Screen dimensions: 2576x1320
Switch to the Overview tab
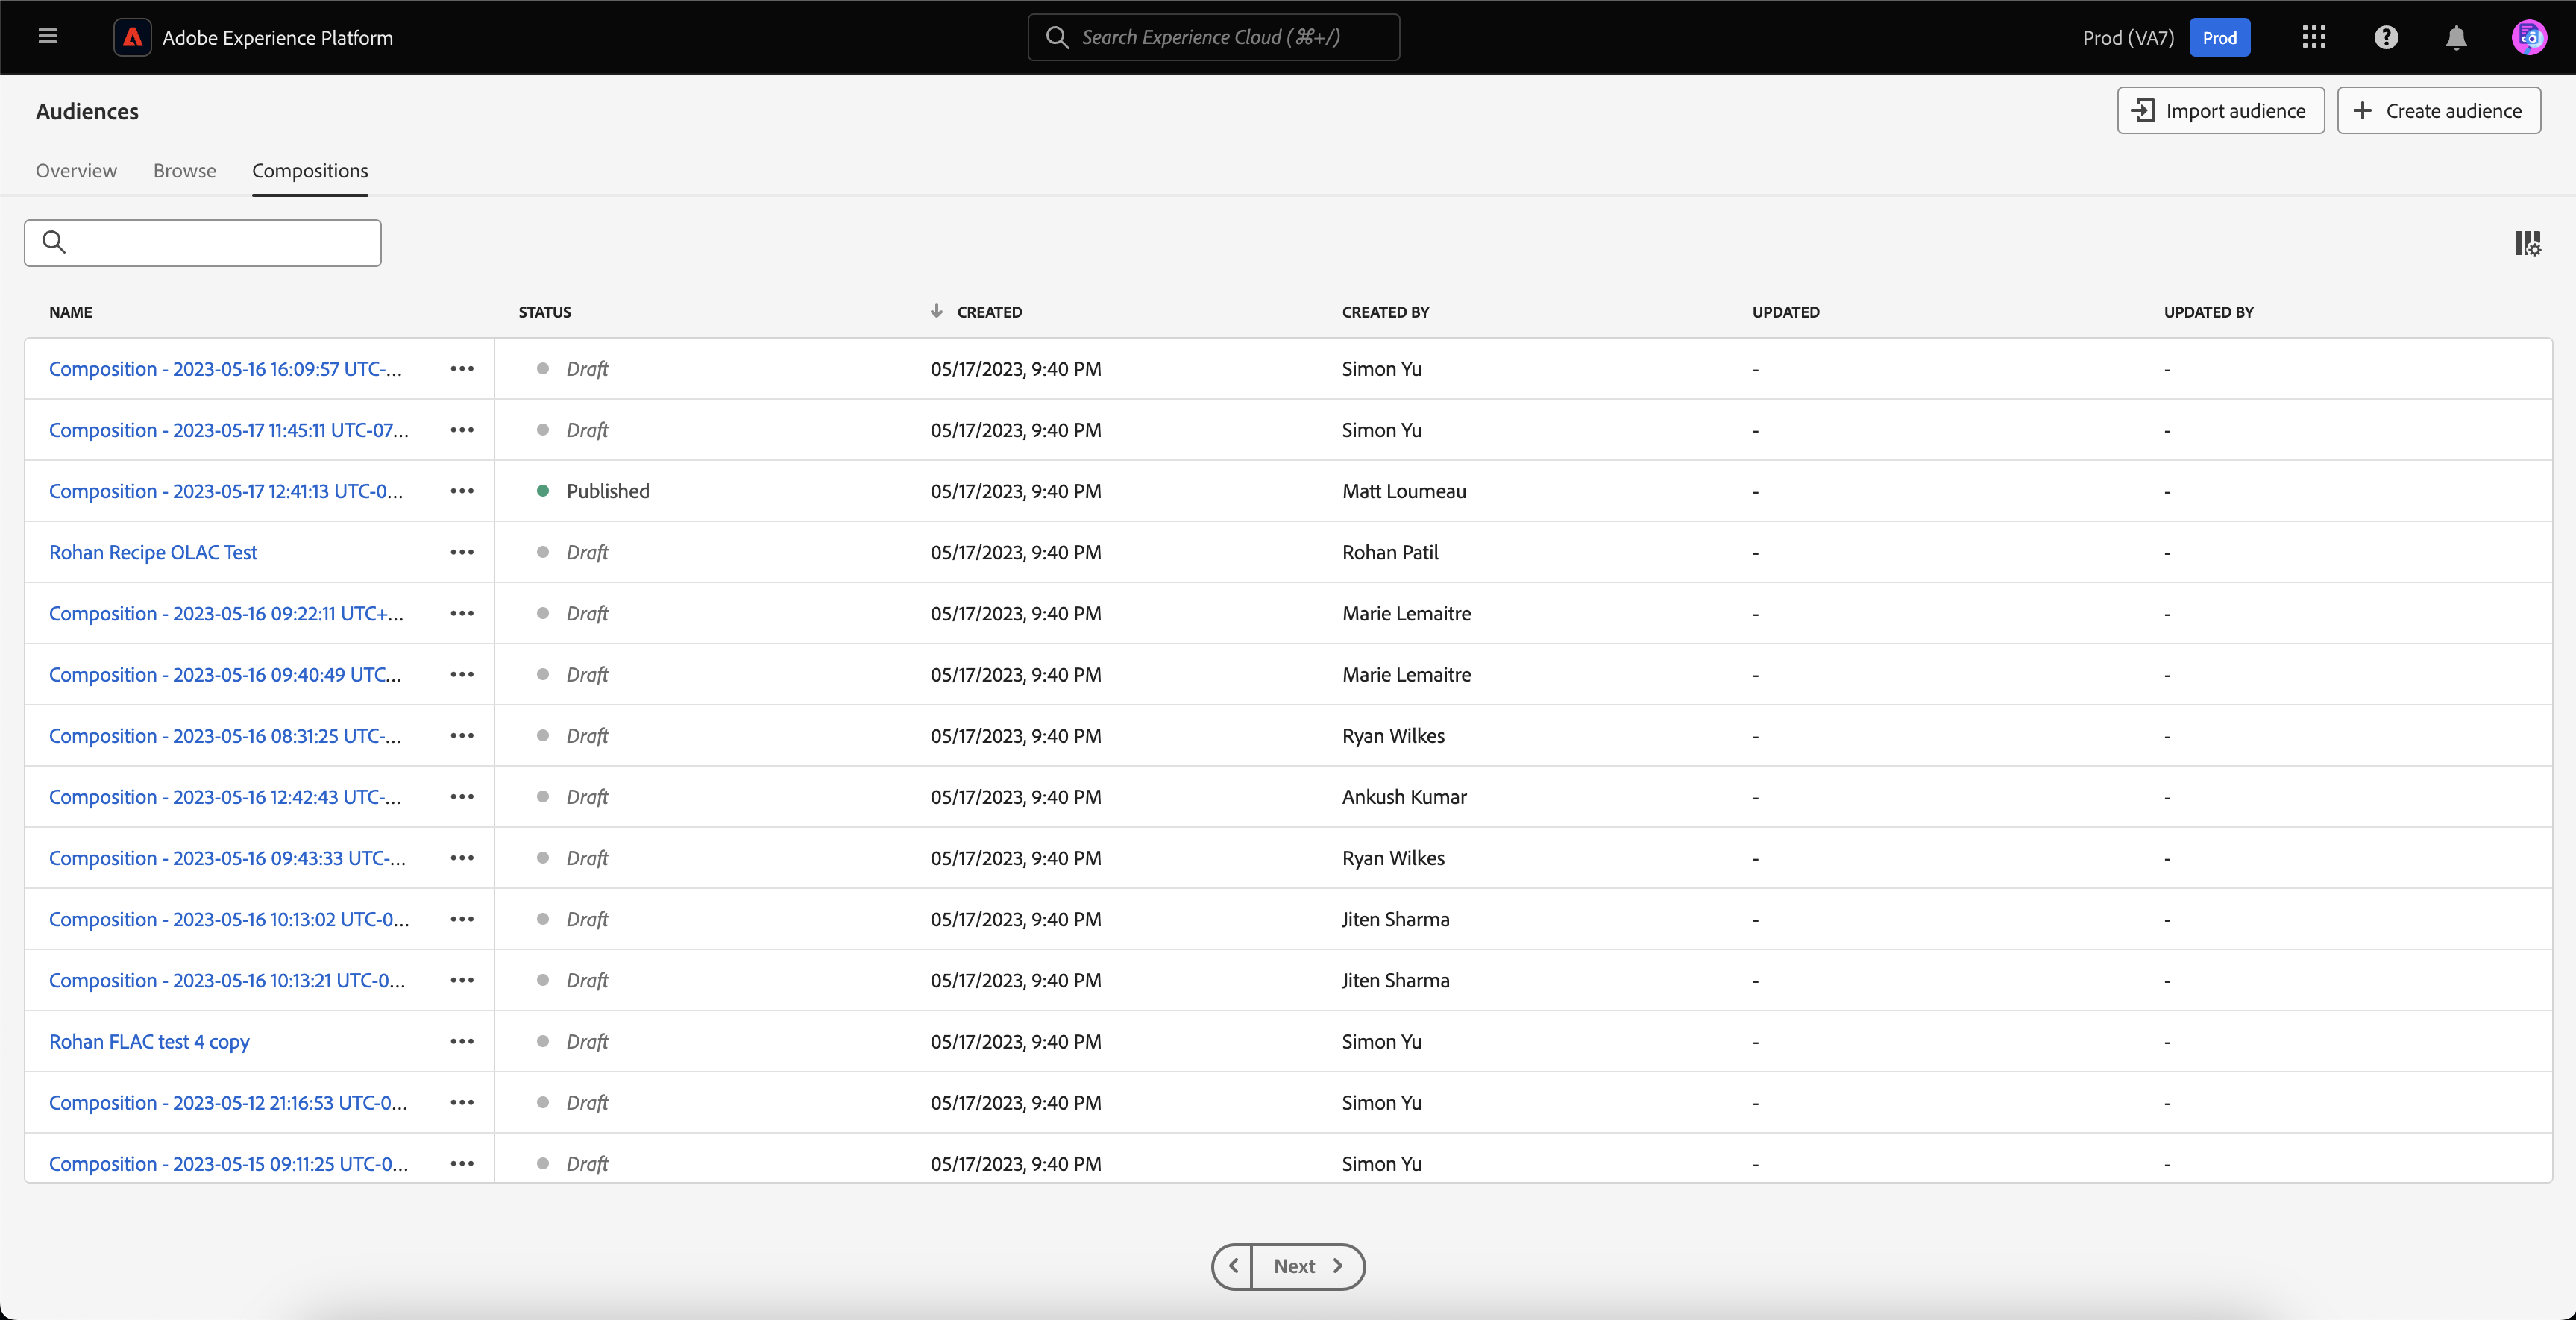[x=76, y=171]
